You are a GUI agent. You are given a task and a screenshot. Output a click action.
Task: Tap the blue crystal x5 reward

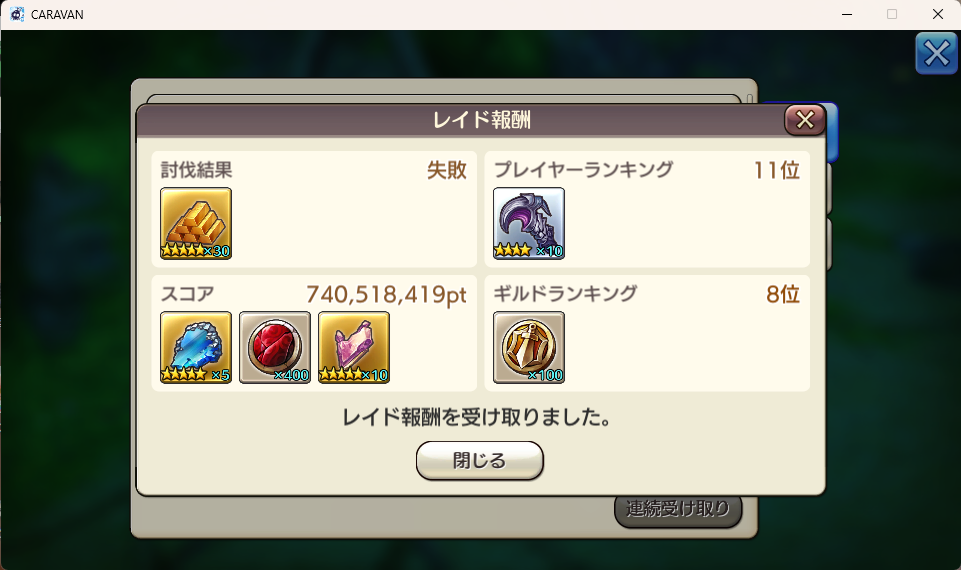tap(196, 348)
